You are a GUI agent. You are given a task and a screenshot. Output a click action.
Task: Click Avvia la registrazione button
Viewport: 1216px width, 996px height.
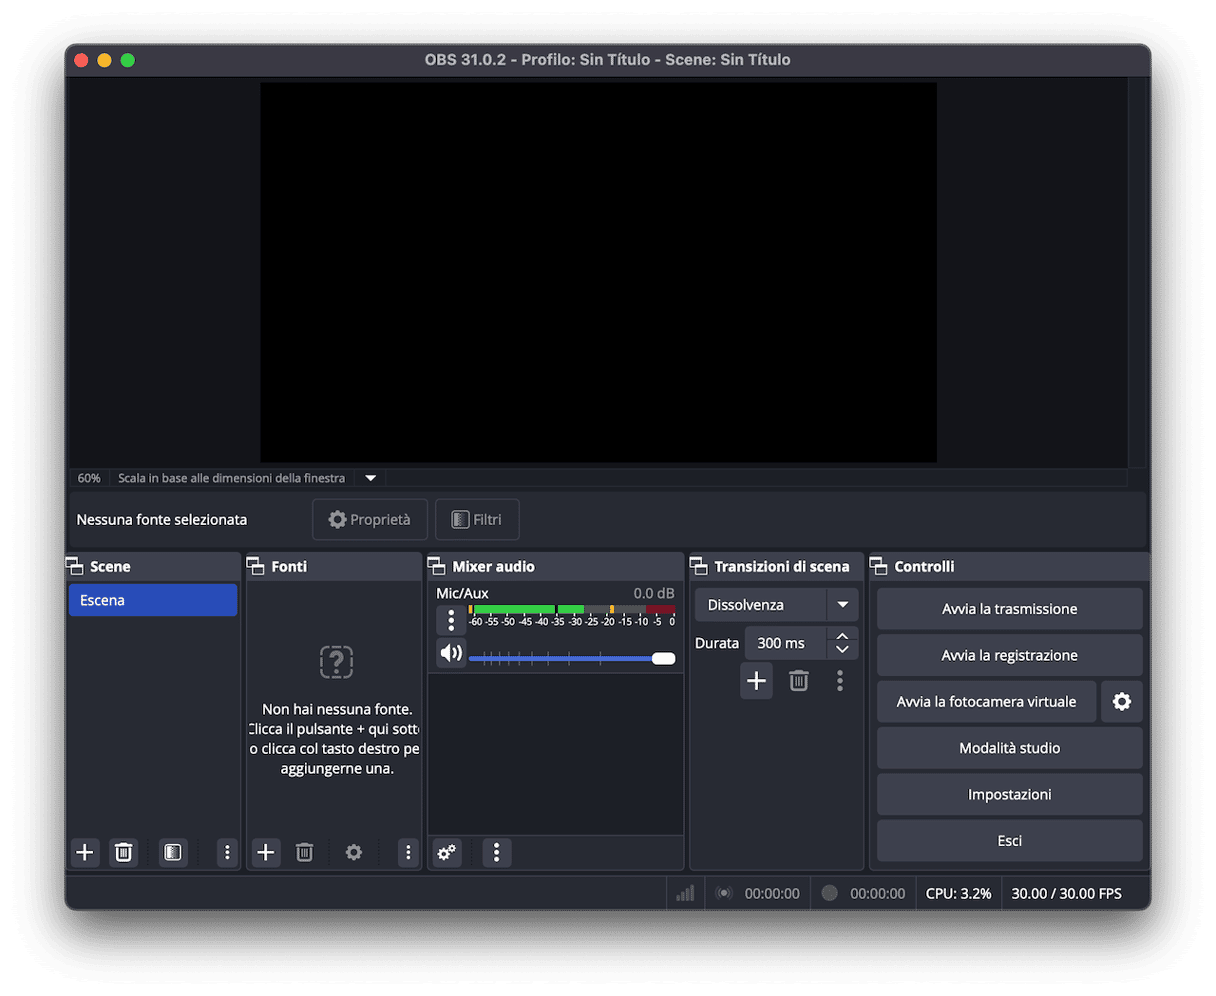pos(1009,656)
